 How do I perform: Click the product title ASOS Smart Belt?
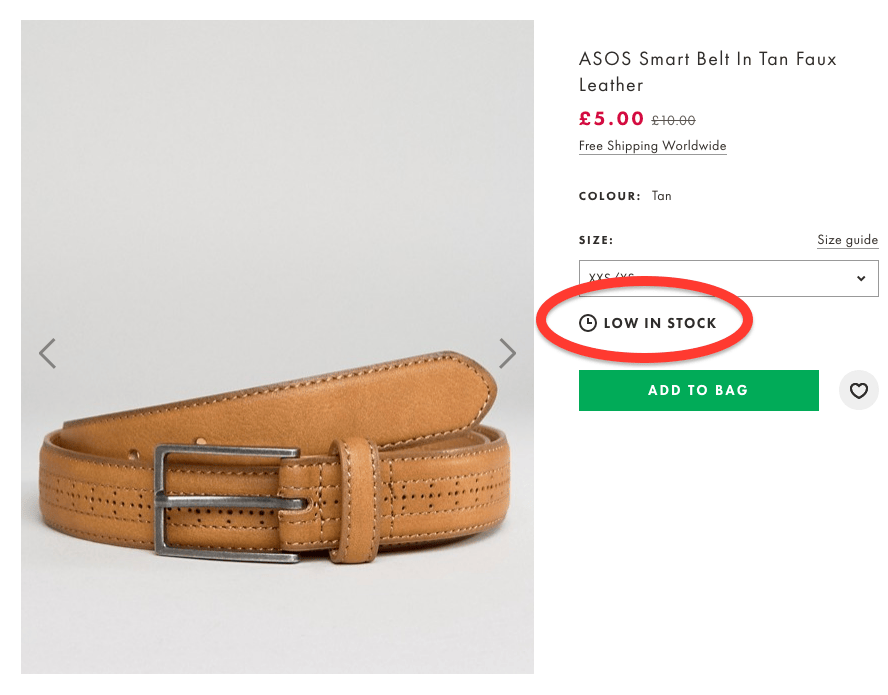coord(707,70)
